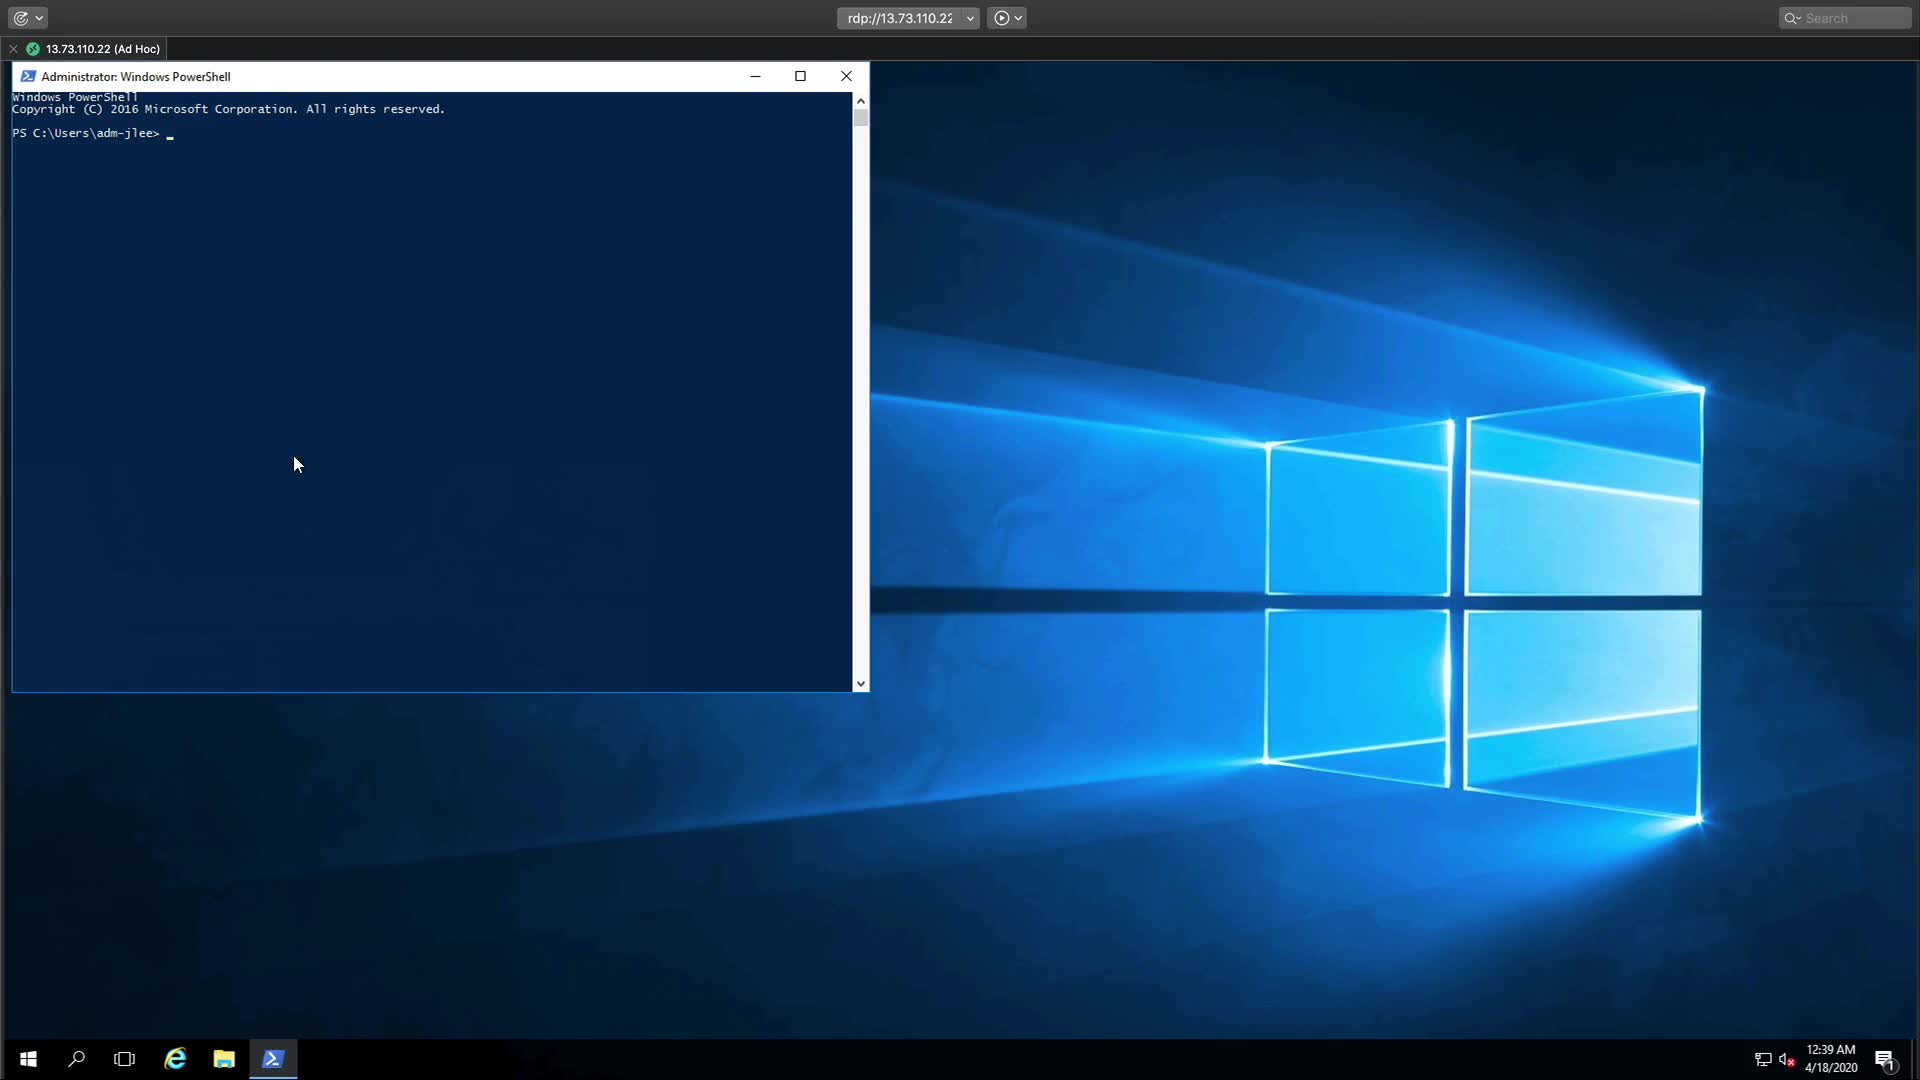Select the 13.73.110.22 (Ad Hoc) tab
Image resolution: width=1920 pixels, height=1080 pixels.
tap(102, 49)
